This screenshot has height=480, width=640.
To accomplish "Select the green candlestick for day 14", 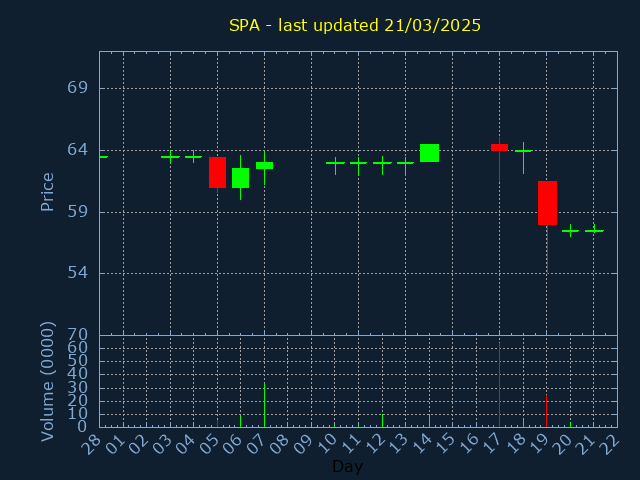I will [429, 153].
